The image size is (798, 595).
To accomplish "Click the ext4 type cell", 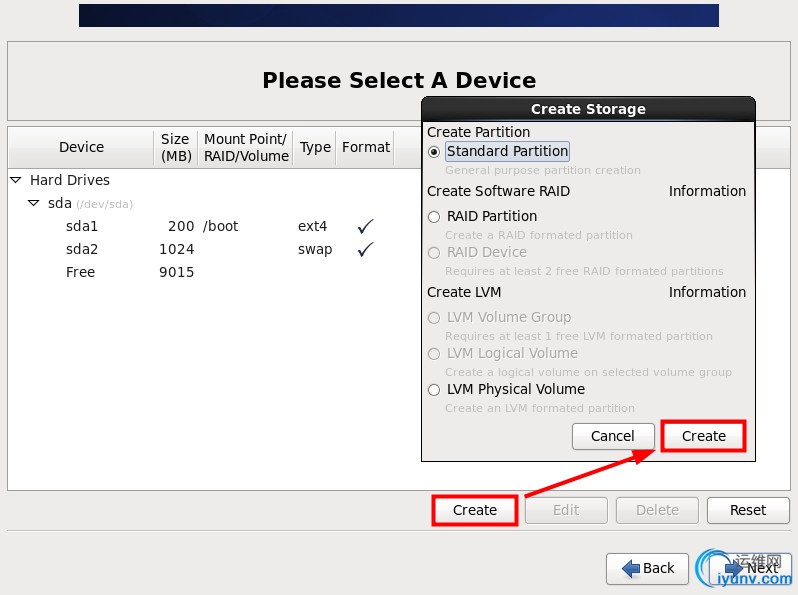I will 312,226.
